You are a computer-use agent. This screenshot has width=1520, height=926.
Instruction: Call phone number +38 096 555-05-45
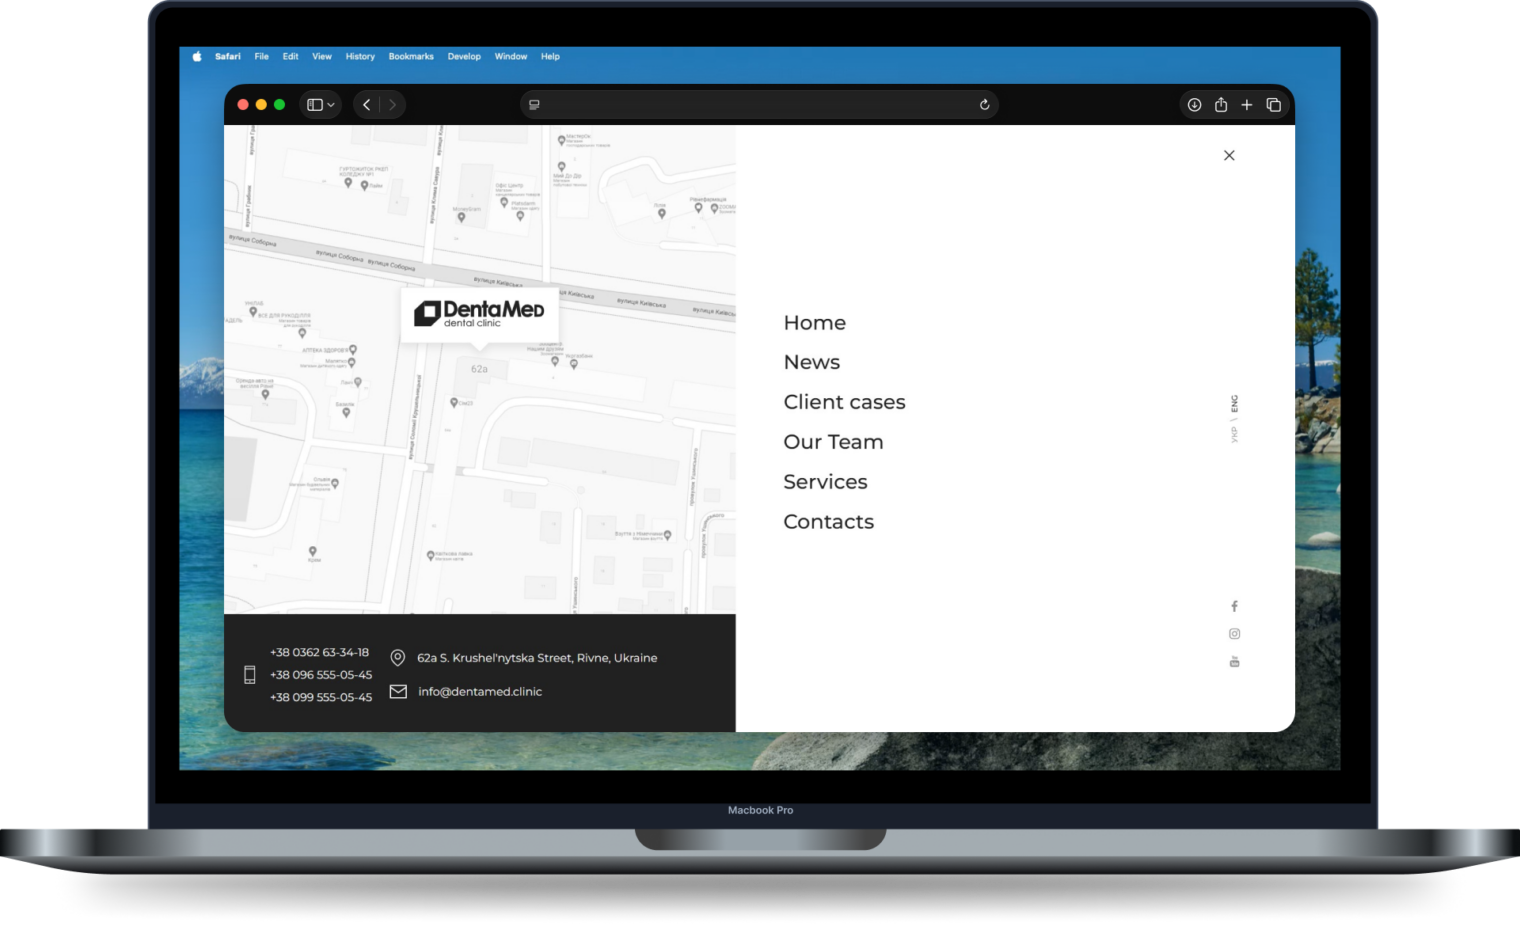(321, 675)
